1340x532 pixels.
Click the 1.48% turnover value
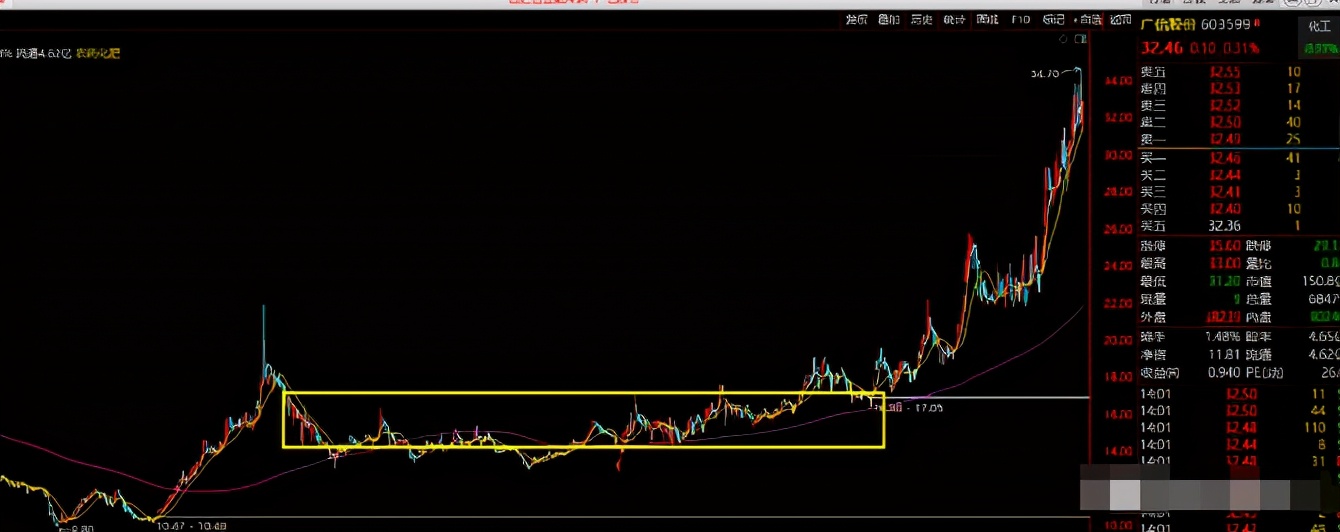point(1225,336)
